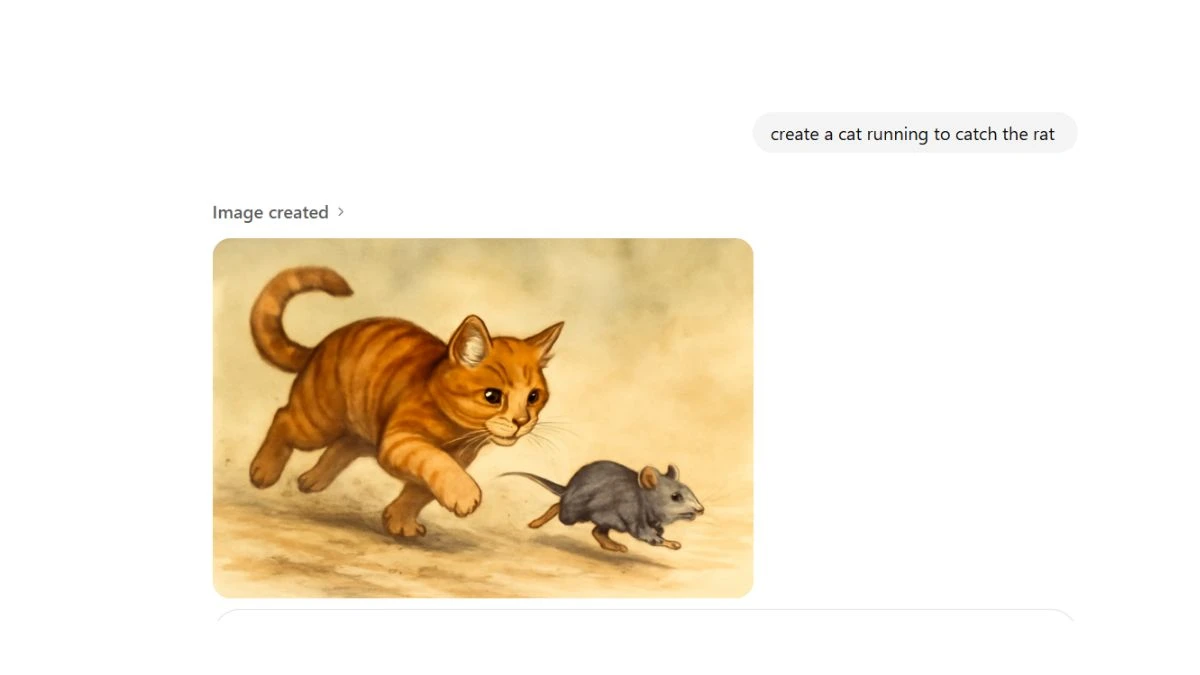This screenshot has height=675, width=1200.
Task: Click the word "rat" in the prompt bubble
Action: 1042,134
